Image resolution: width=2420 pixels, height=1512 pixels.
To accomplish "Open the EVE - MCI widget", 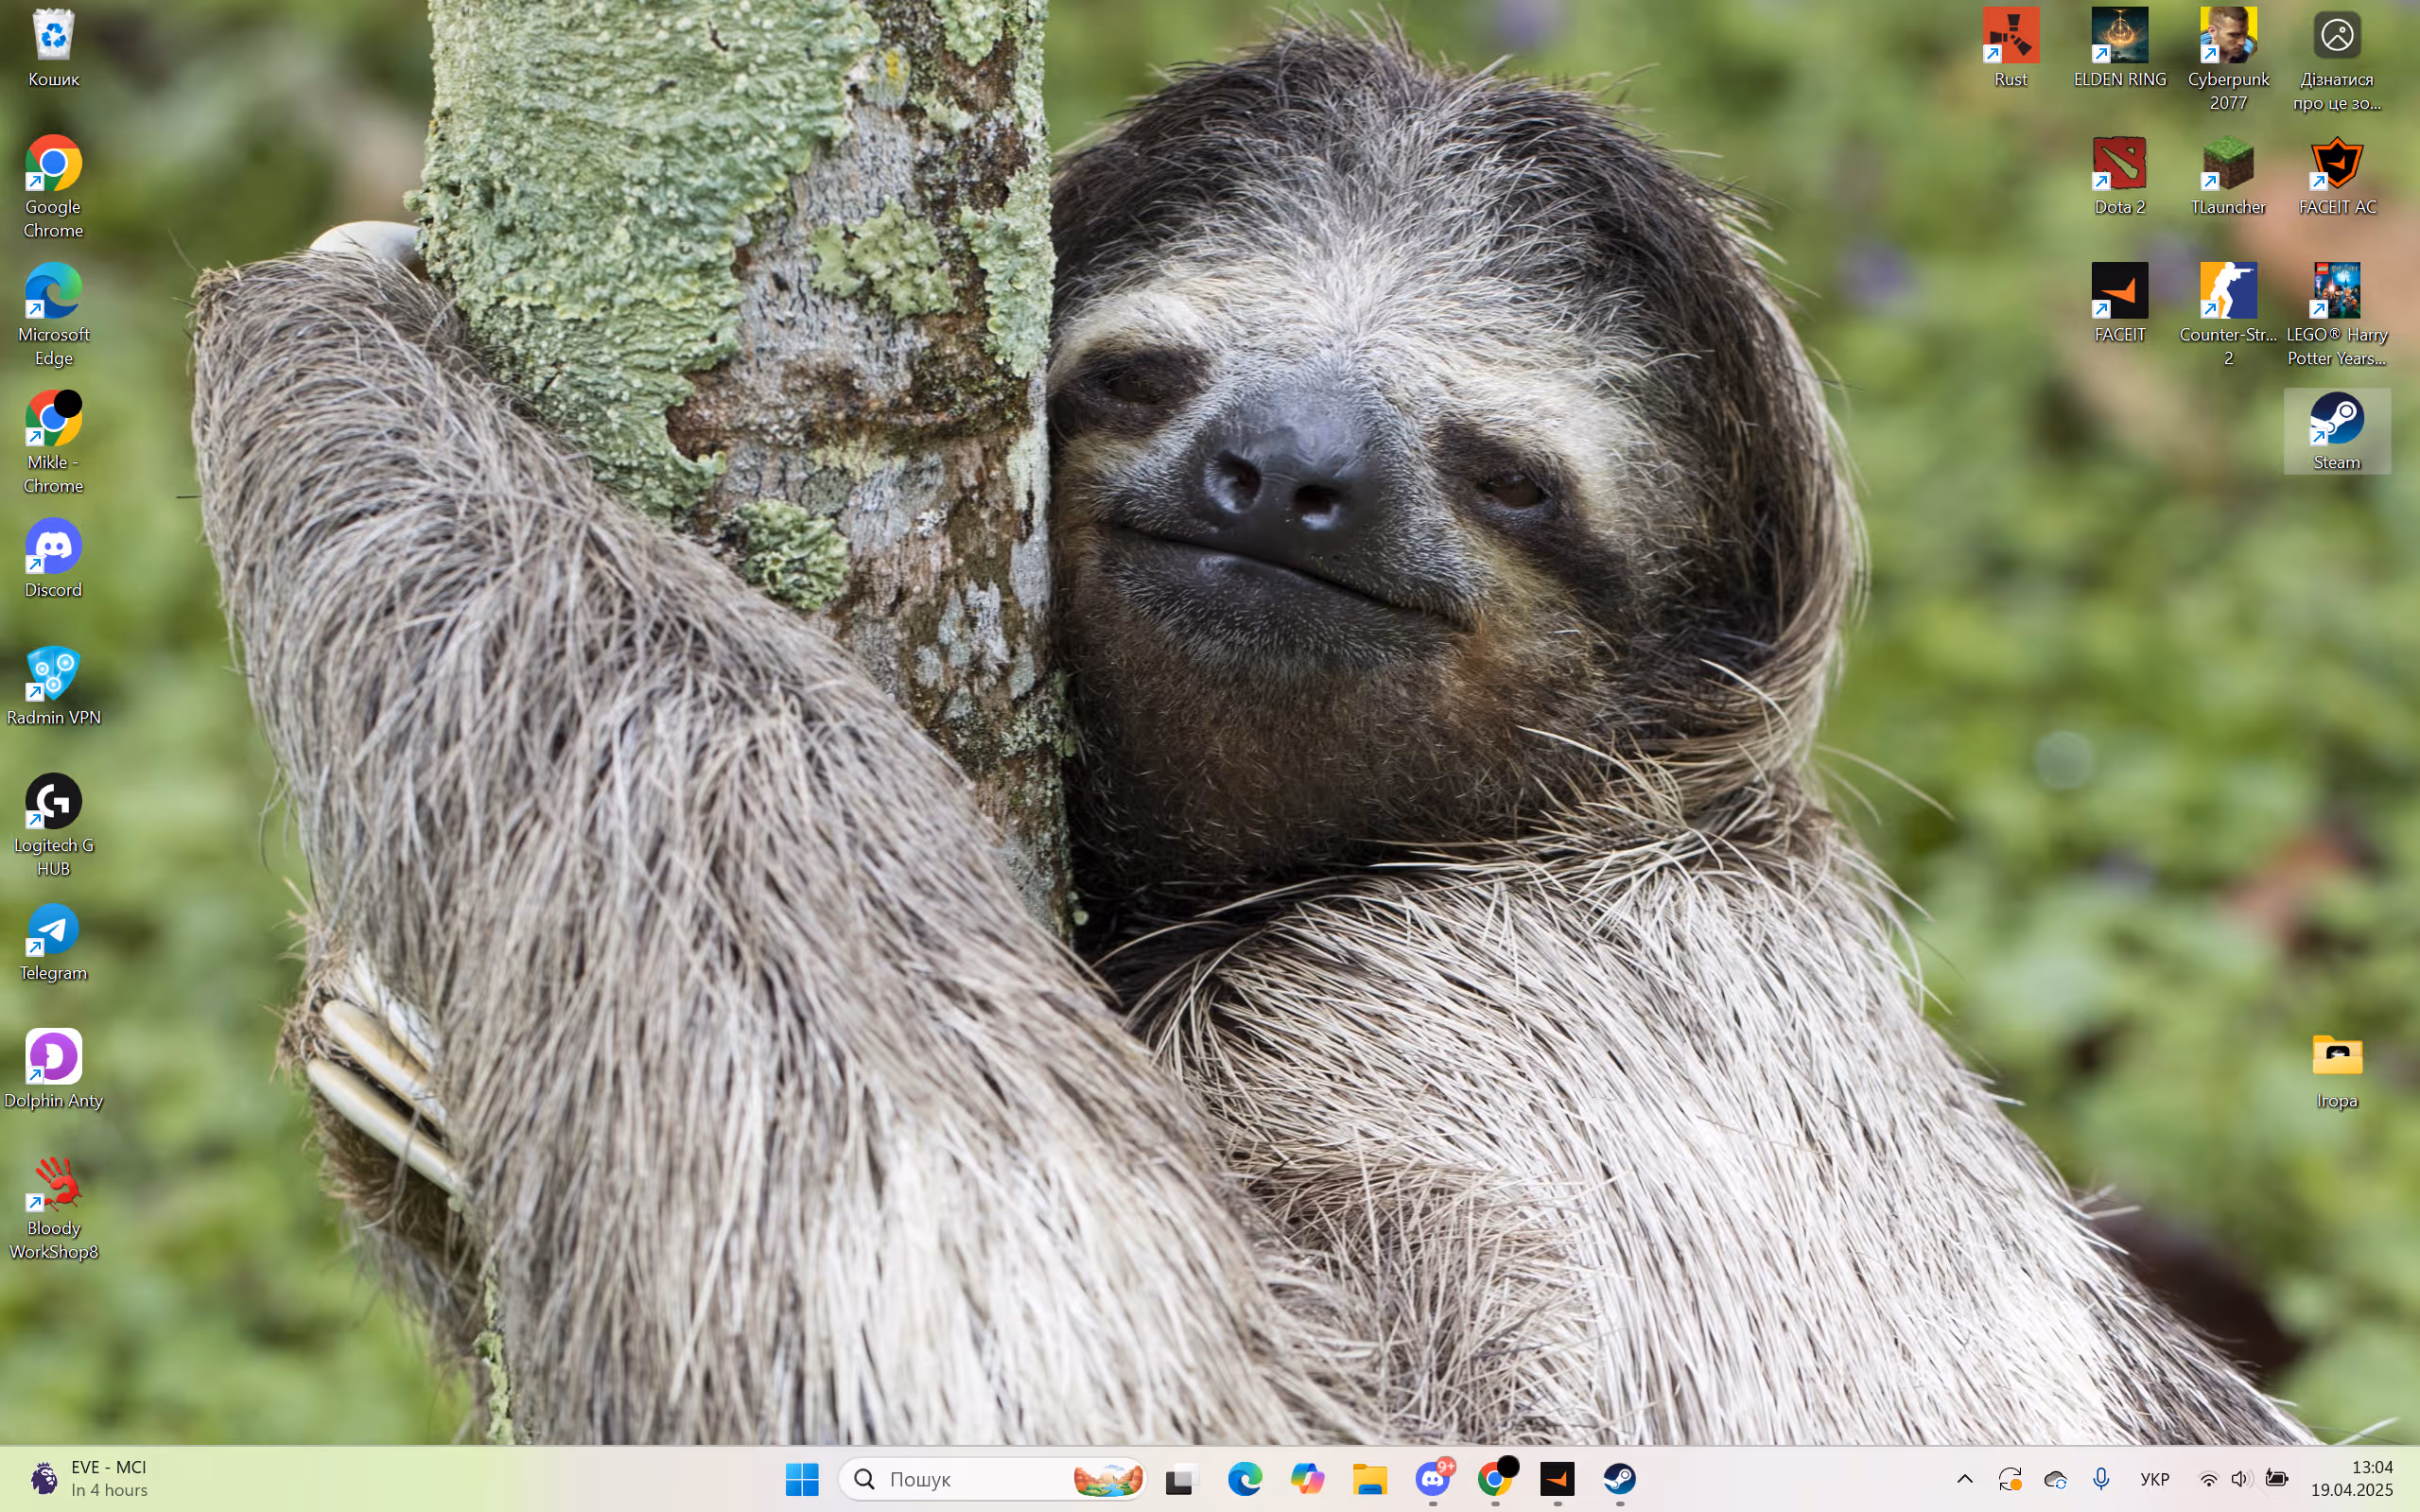I will click(x=88, y=1478).
